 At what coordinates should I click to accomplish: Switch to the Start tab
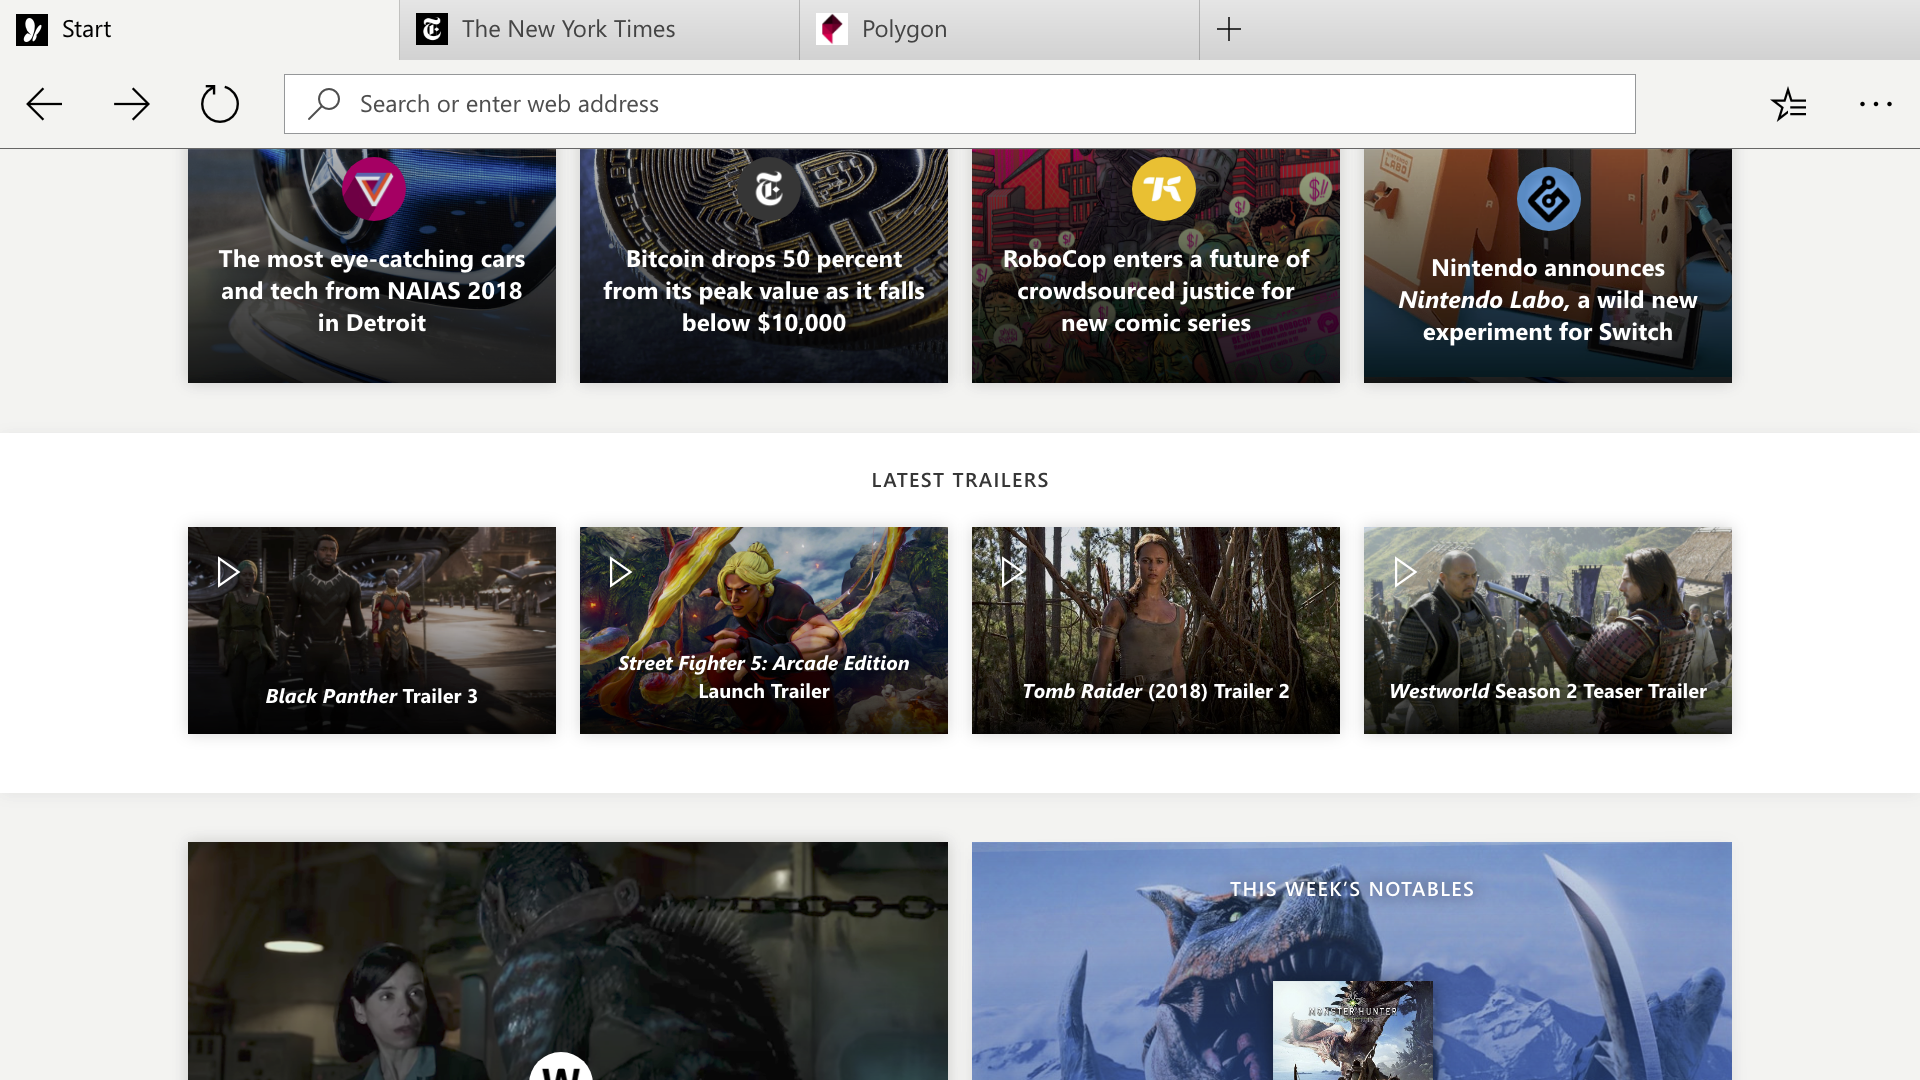pyautogui.click(x=200, y=30)
